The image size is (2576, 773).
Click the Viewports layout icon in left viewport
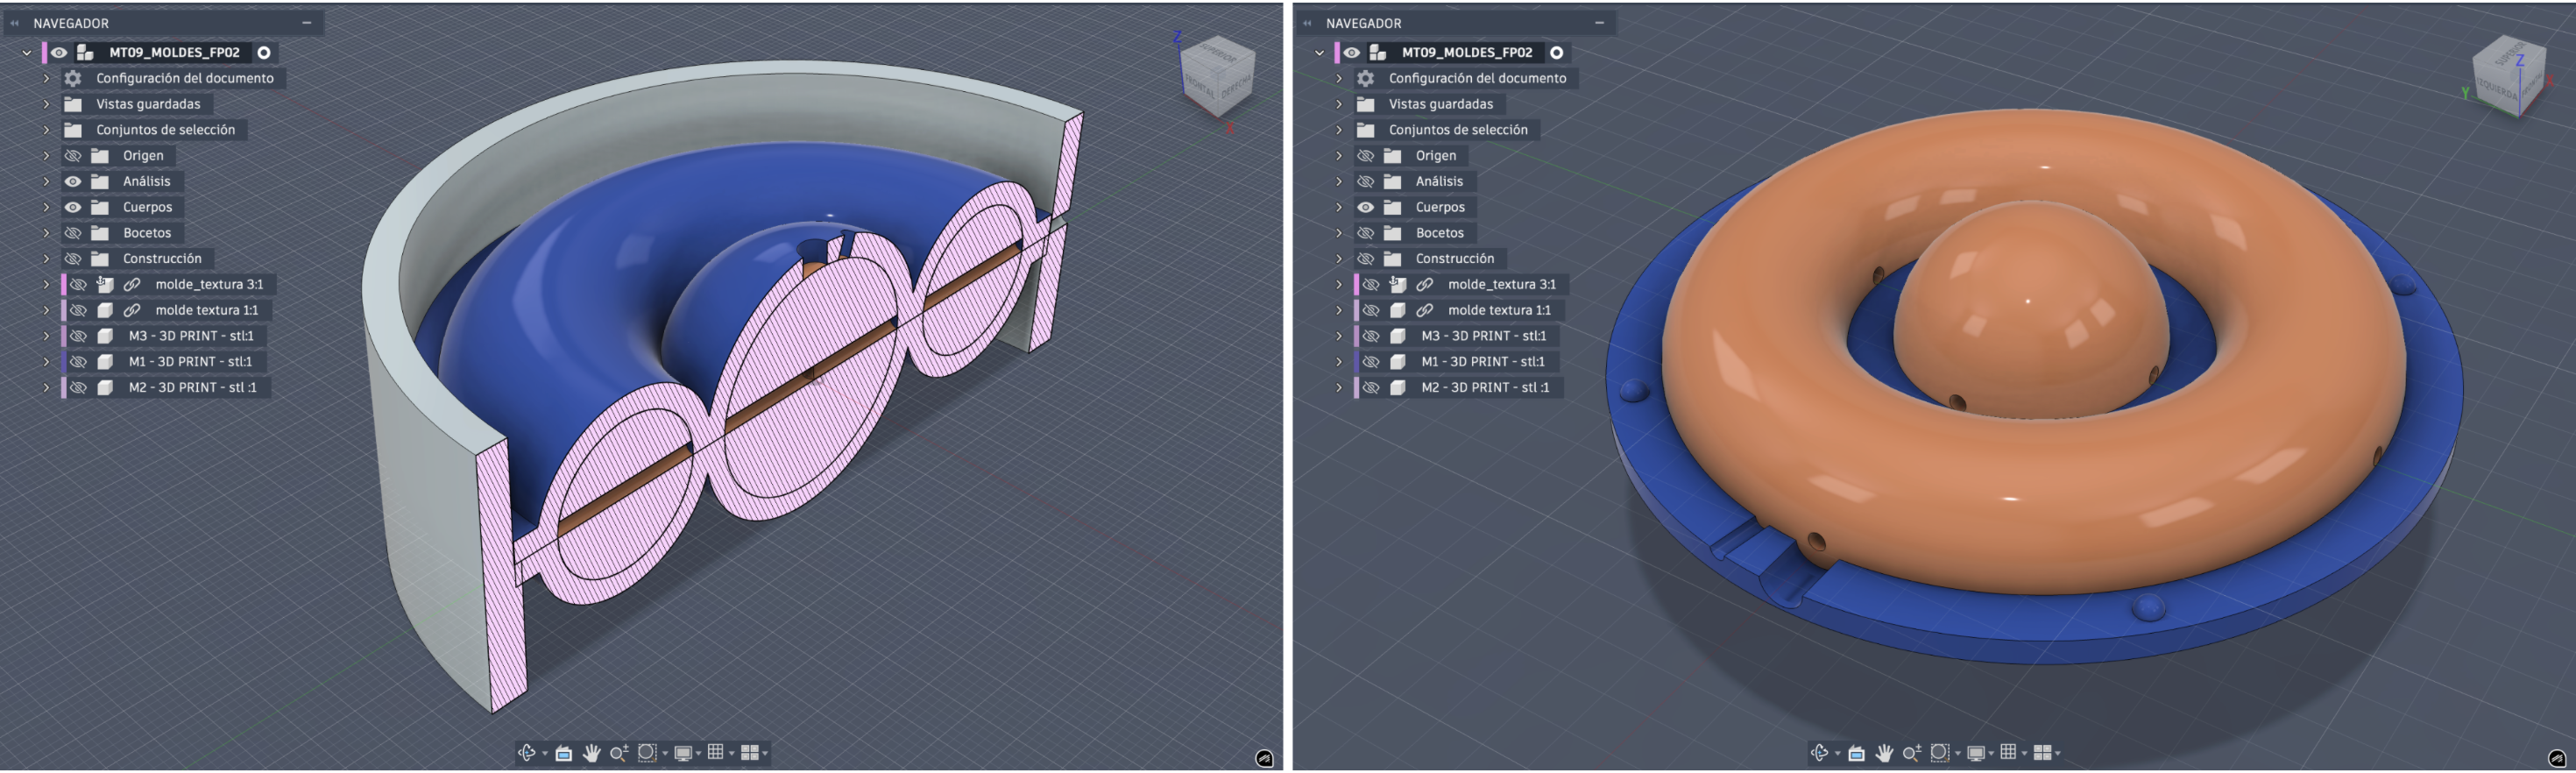click(749, 753)
